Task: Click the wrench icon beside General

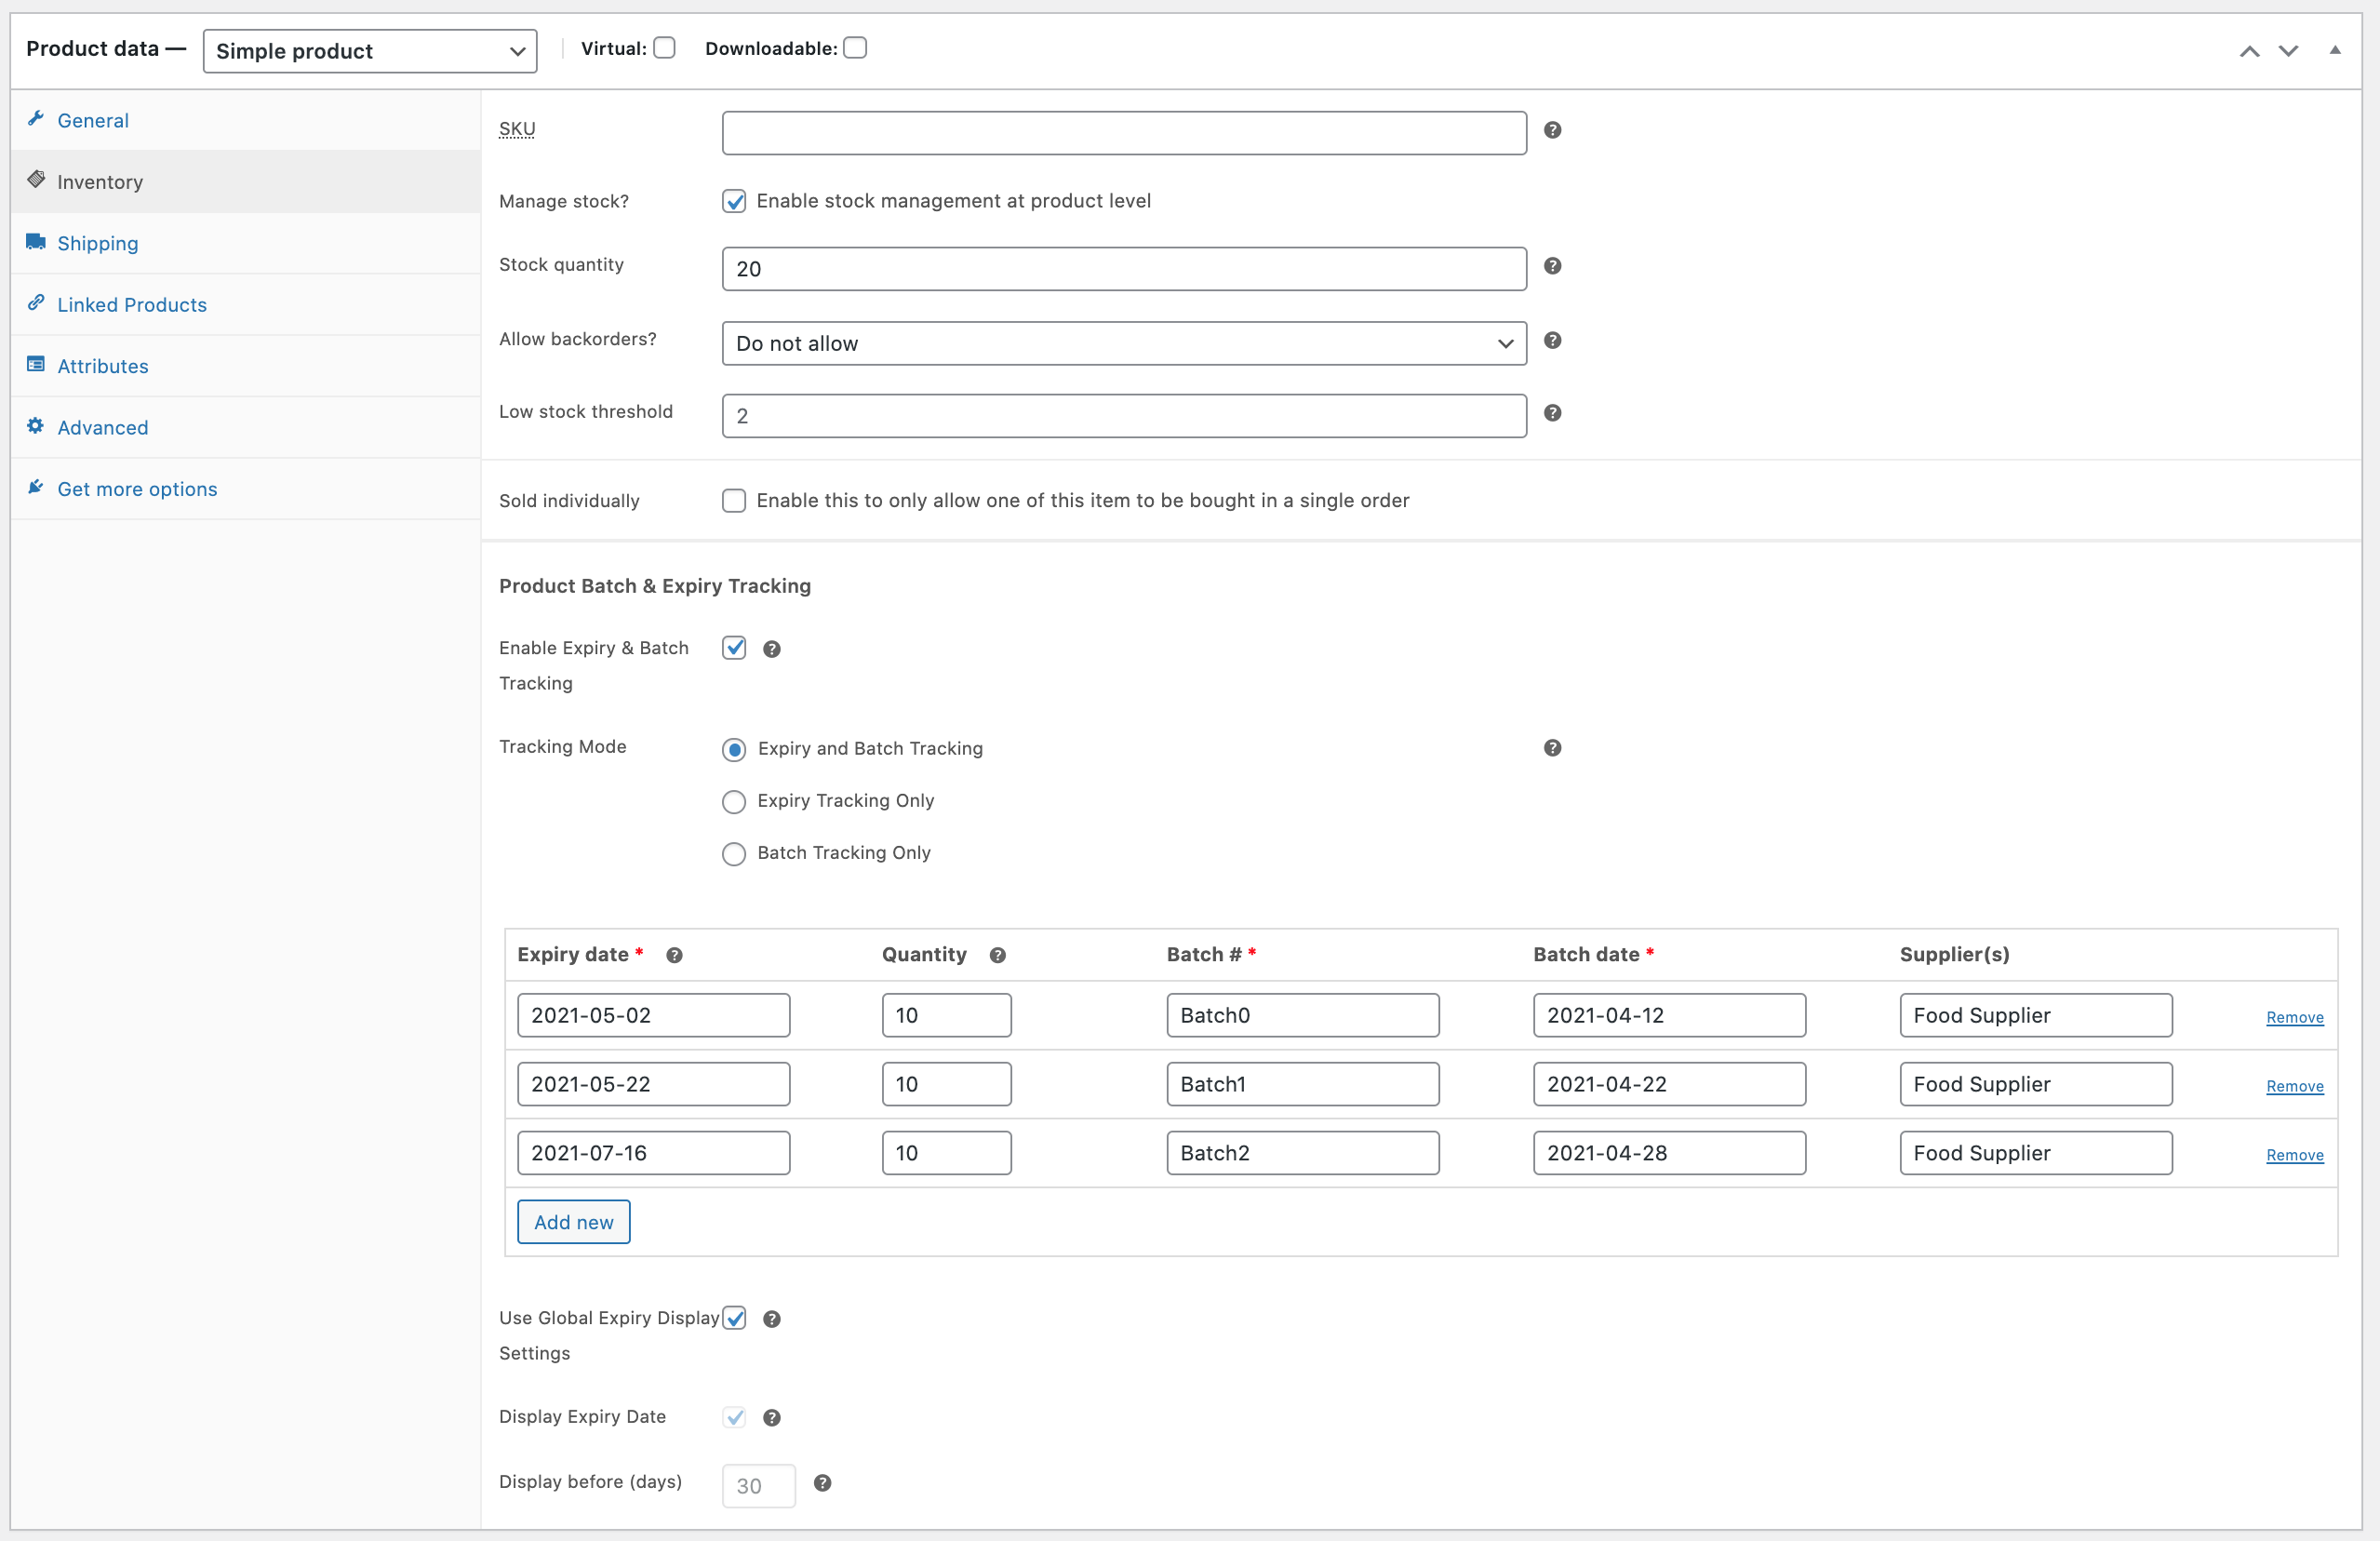Action: coord(36,120)
